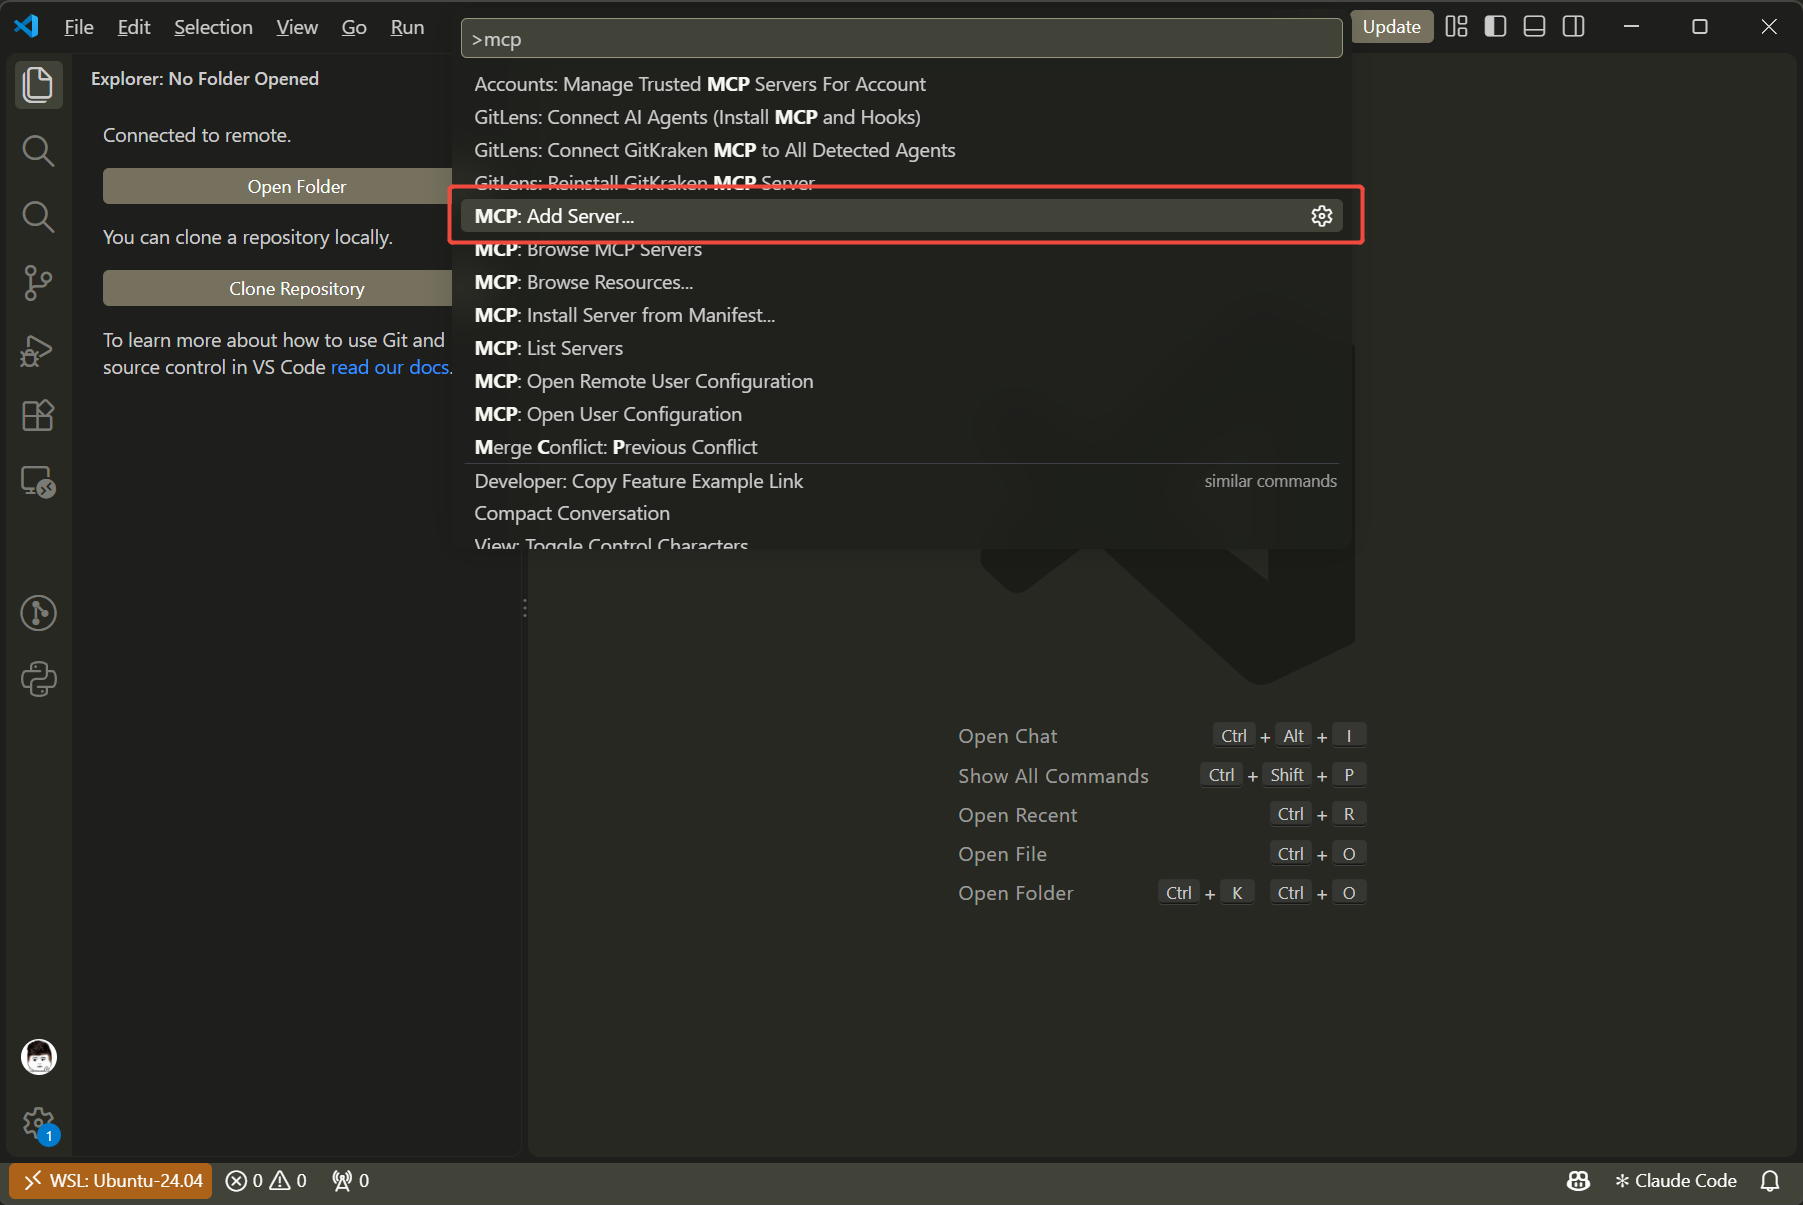Open the Run and Debug view
The width and height of the screenshot is (1803, 1205).
pyautogui.click(x=38, y=350)
